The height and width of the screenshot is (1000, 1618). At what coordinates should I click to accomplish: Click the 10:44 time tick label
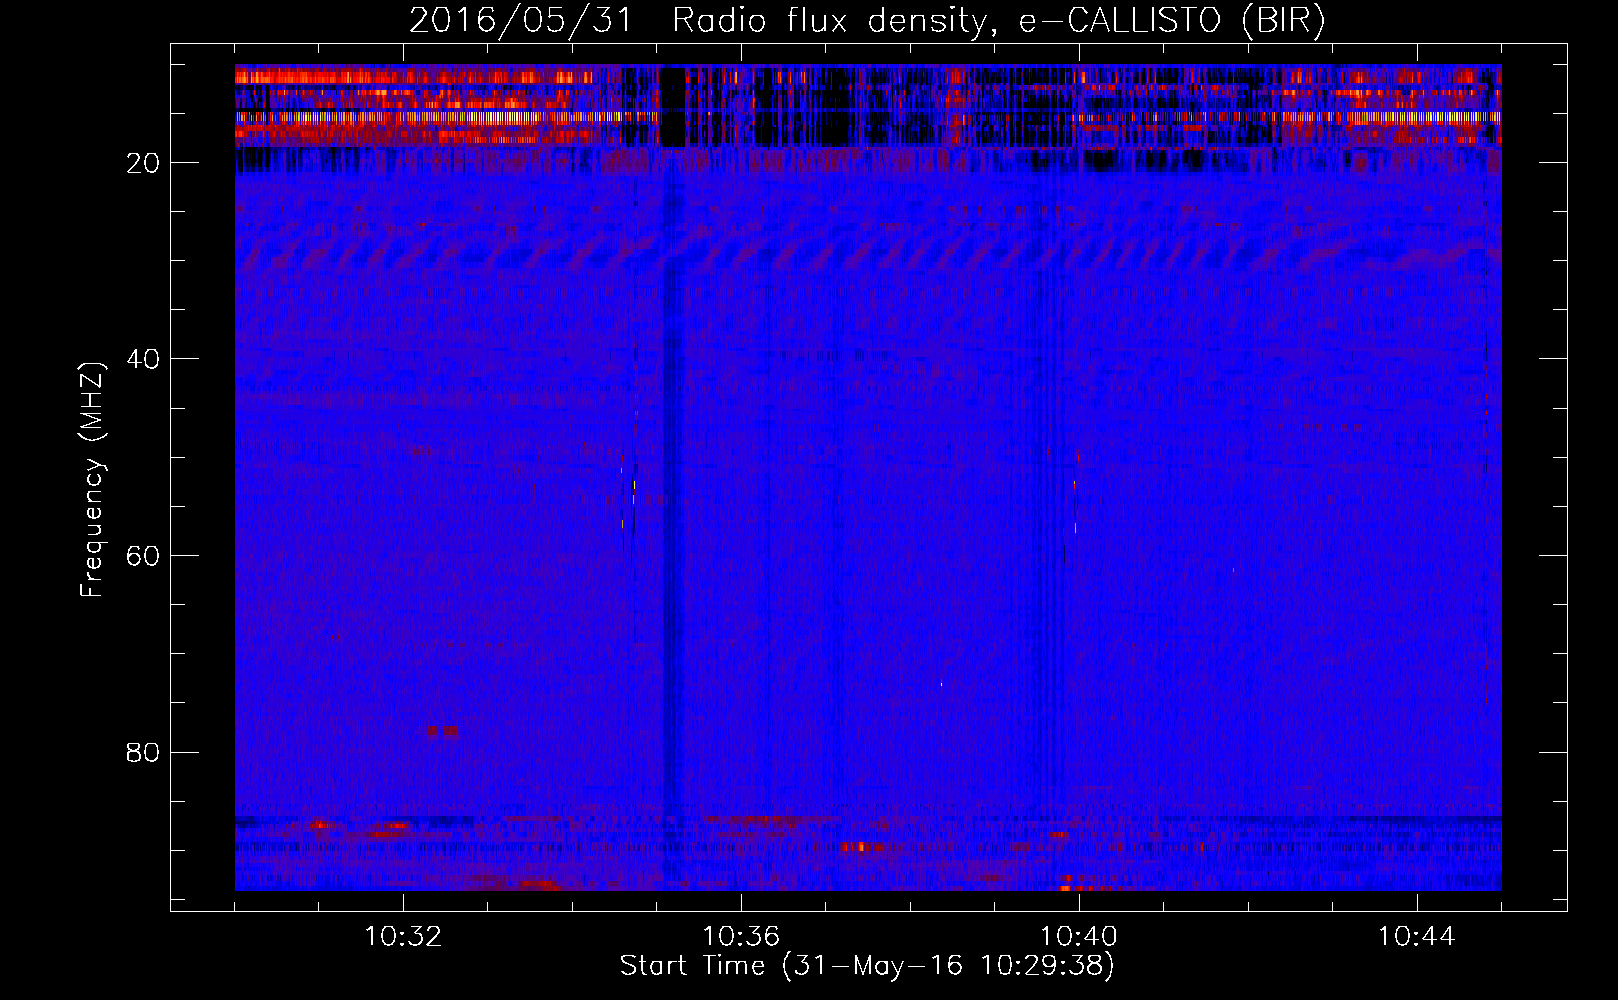click(1416, 937)
